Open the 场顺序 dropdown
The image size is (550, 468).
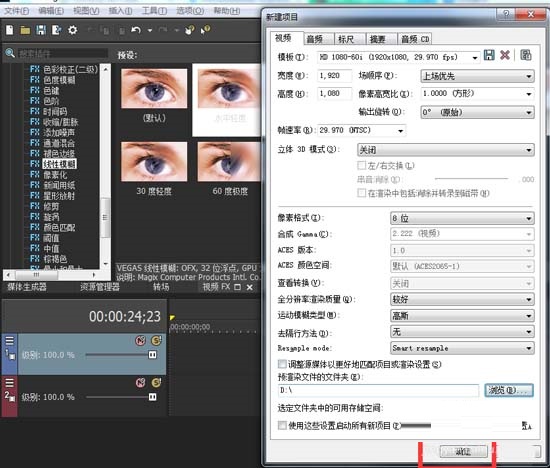[x=477, y=76]
